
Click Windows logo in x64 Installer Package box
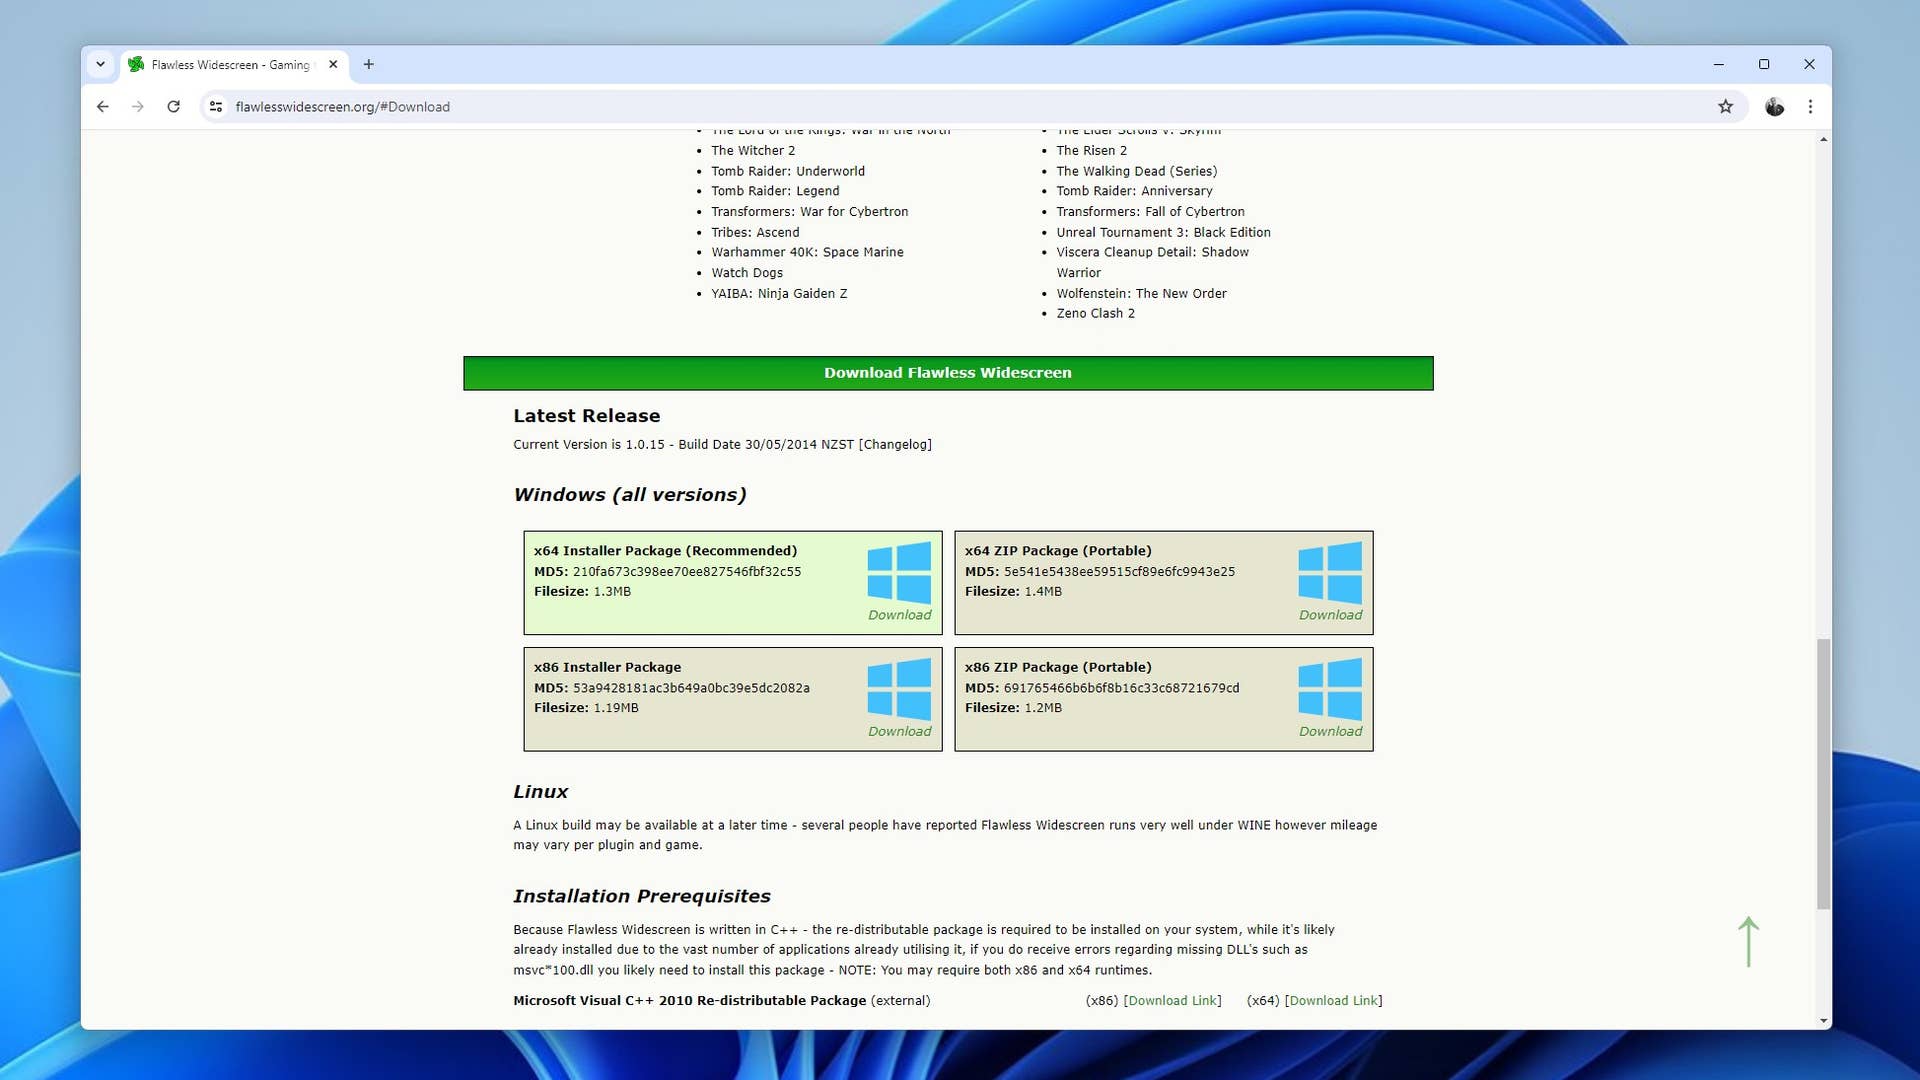(x=899, y=572)
